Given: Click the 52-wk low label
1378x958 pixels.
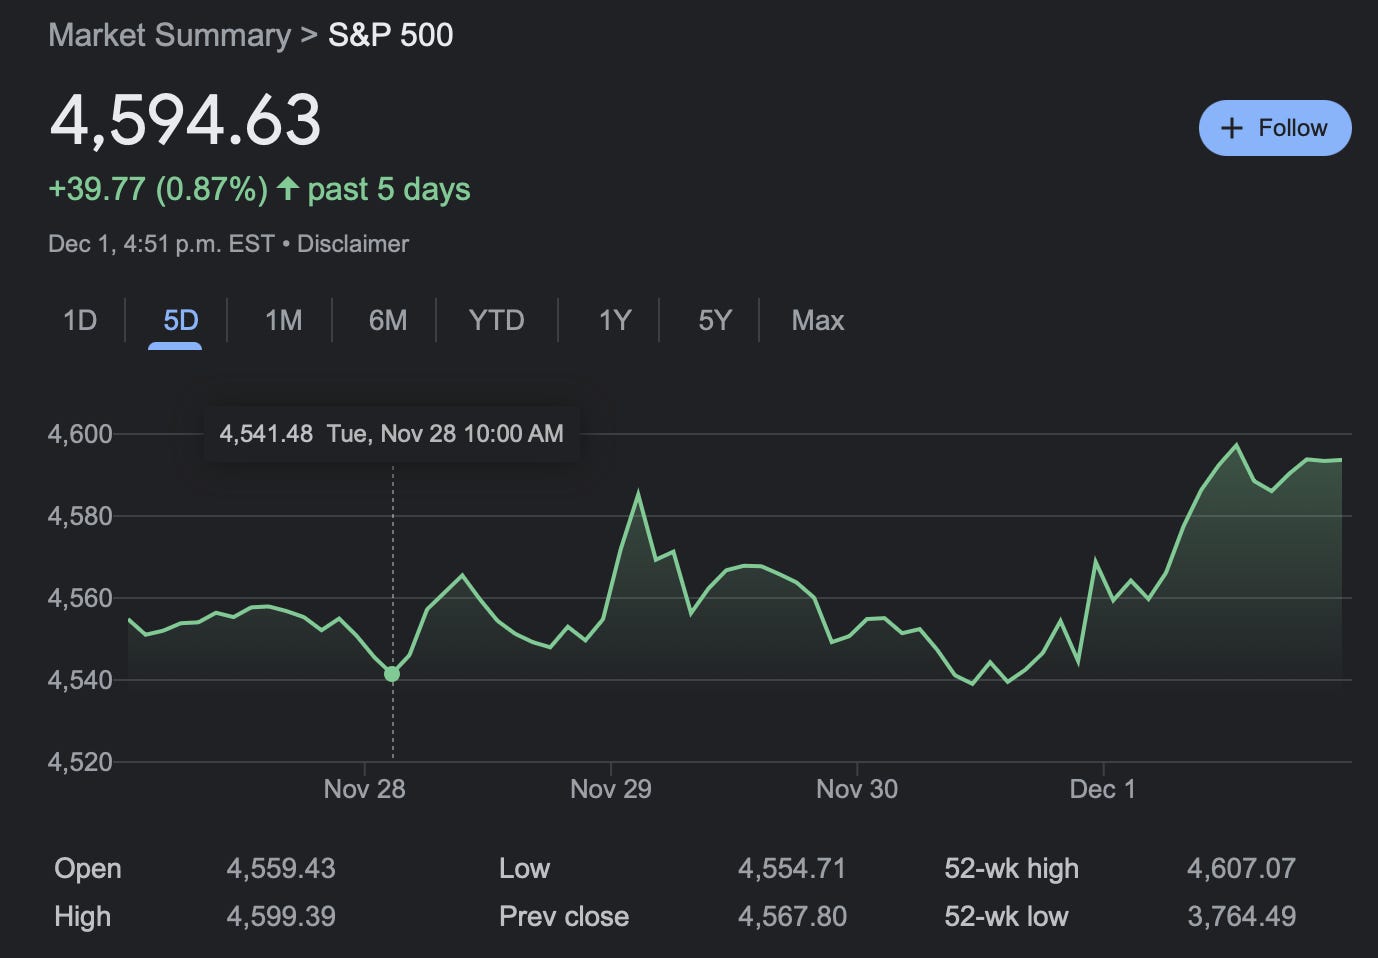Looking at the screenshot, I should tap(1006, 916).
